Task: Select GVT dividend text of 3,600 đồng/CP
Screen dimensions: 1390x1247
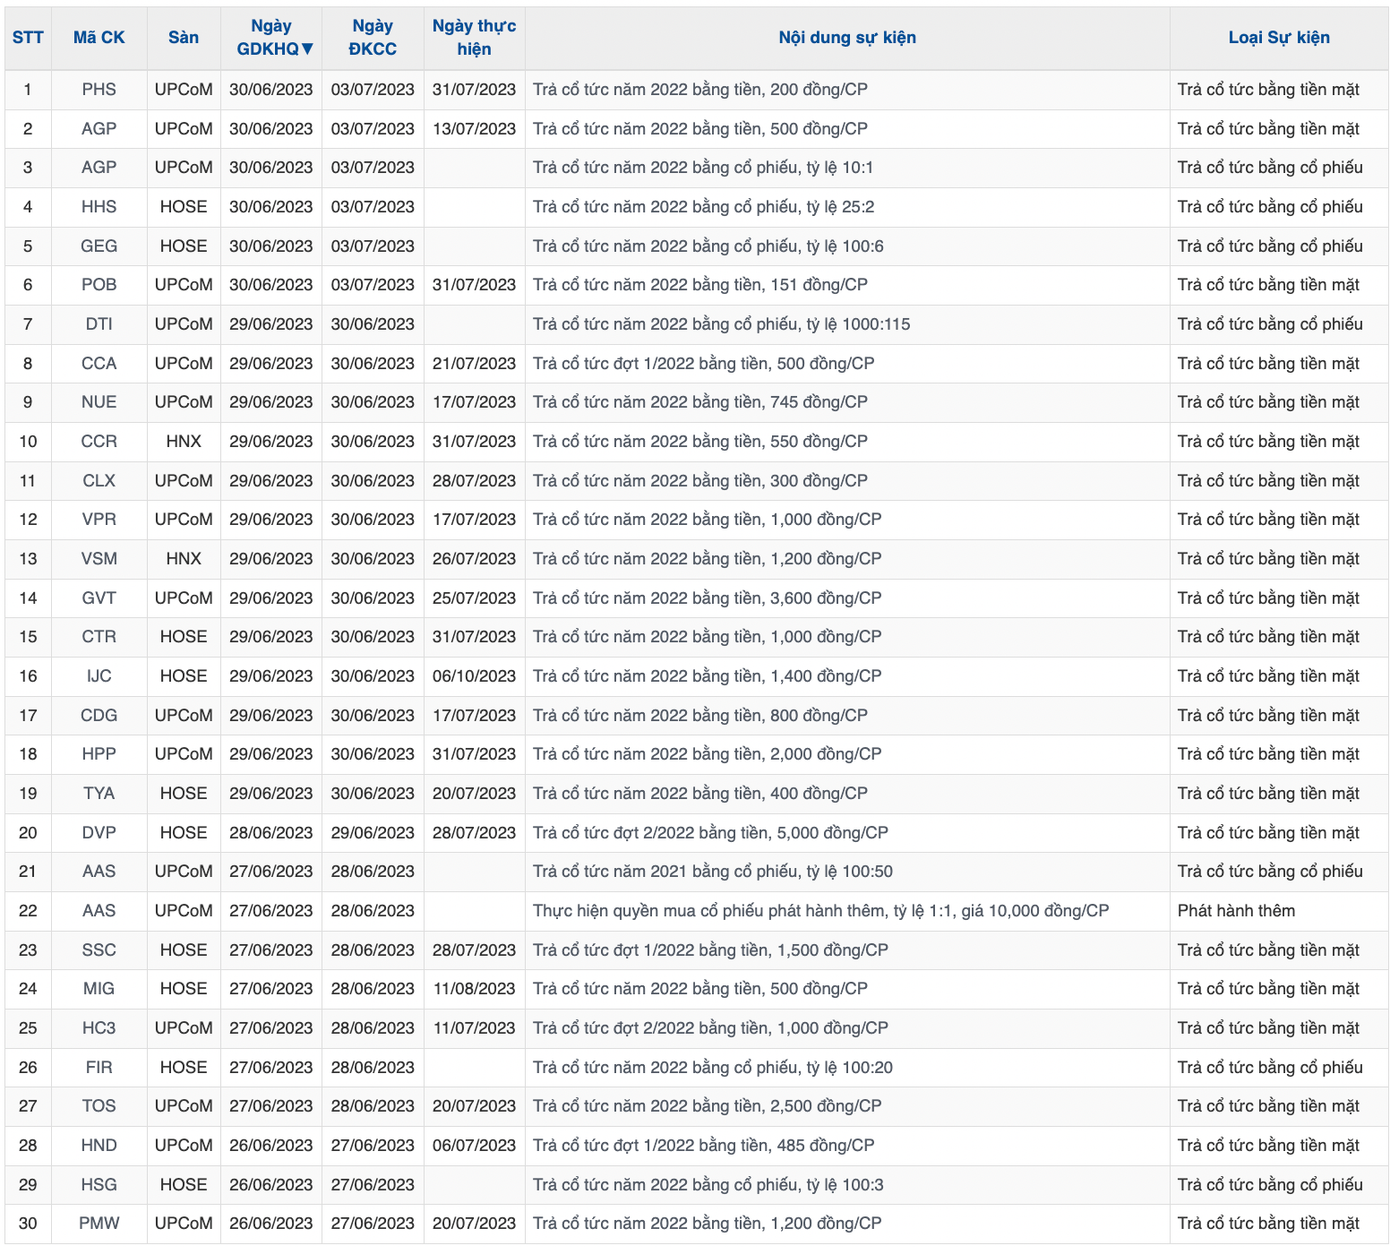Action: (707, 598)
